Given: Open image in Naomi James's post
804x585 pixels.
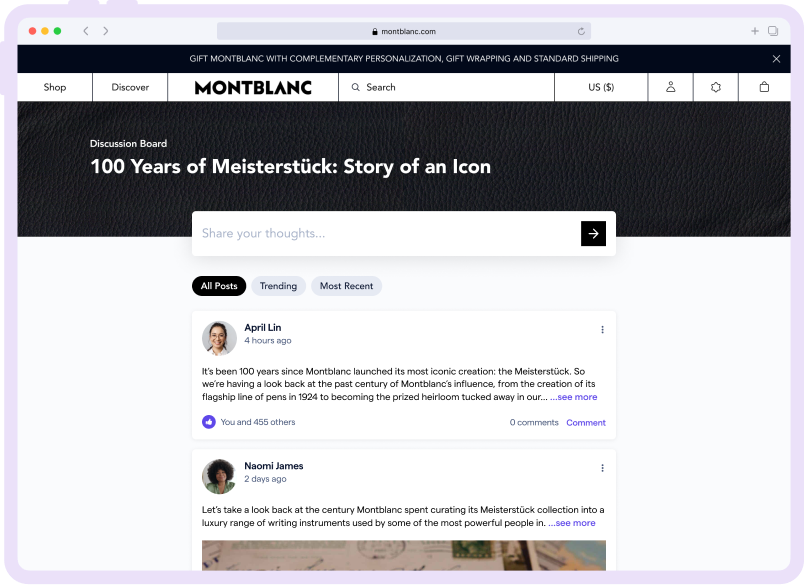Looking at the screenshot, I should 404,555.
